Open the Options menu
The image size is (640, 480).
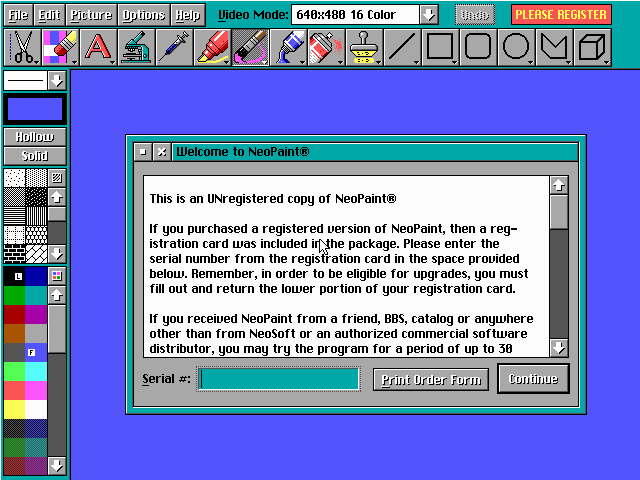pos(144,15)
